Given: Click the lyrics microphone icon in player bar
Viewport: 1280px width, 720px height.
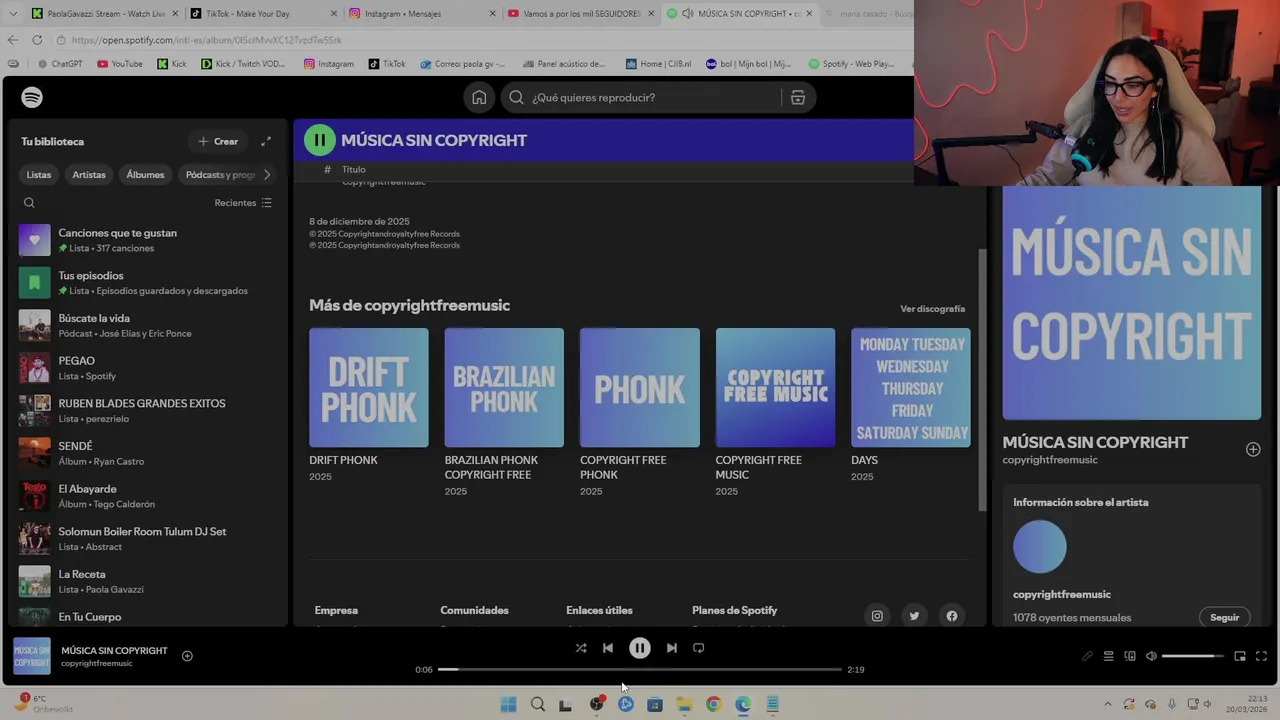Looking at the screenshot, I should (x=1087, y=656).
